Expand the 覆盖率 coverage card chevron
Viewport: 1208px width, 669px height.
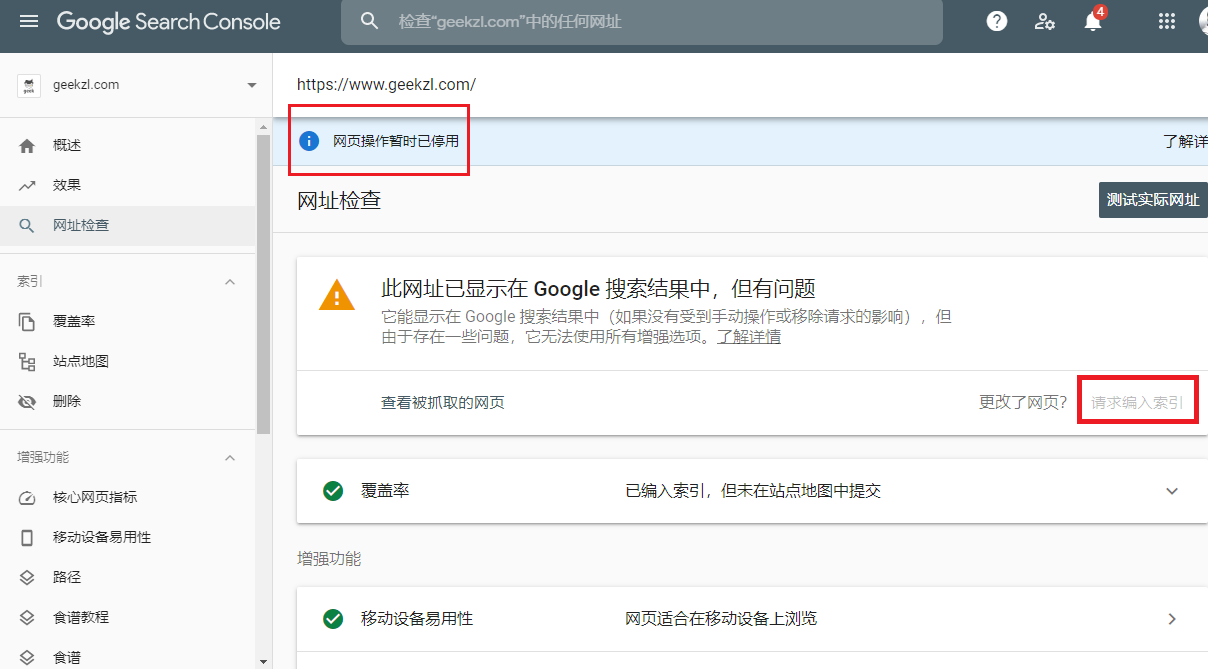click(1172, 491)
